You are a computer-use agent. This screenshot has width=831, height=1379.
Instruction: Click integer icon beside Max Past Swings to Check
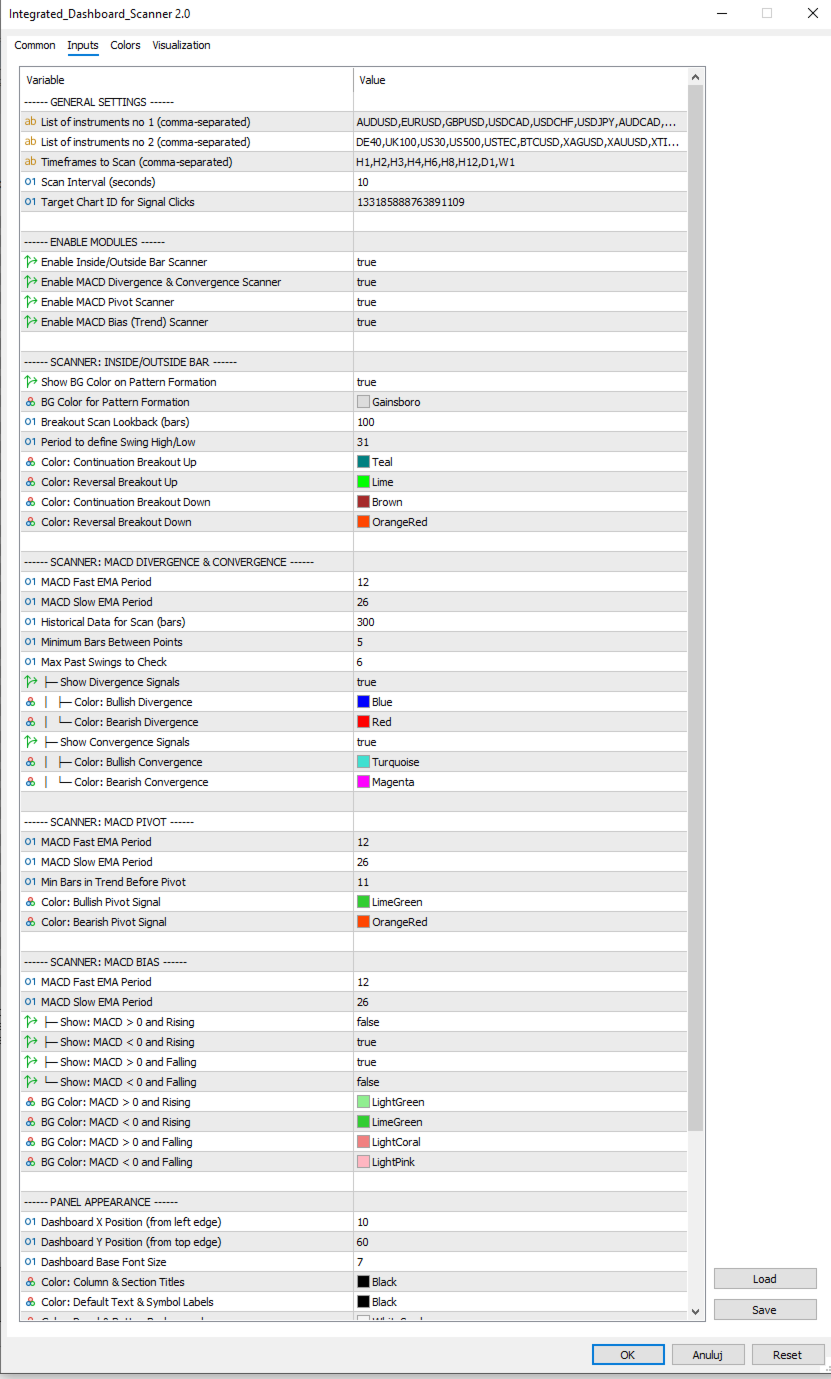(30, 662)
